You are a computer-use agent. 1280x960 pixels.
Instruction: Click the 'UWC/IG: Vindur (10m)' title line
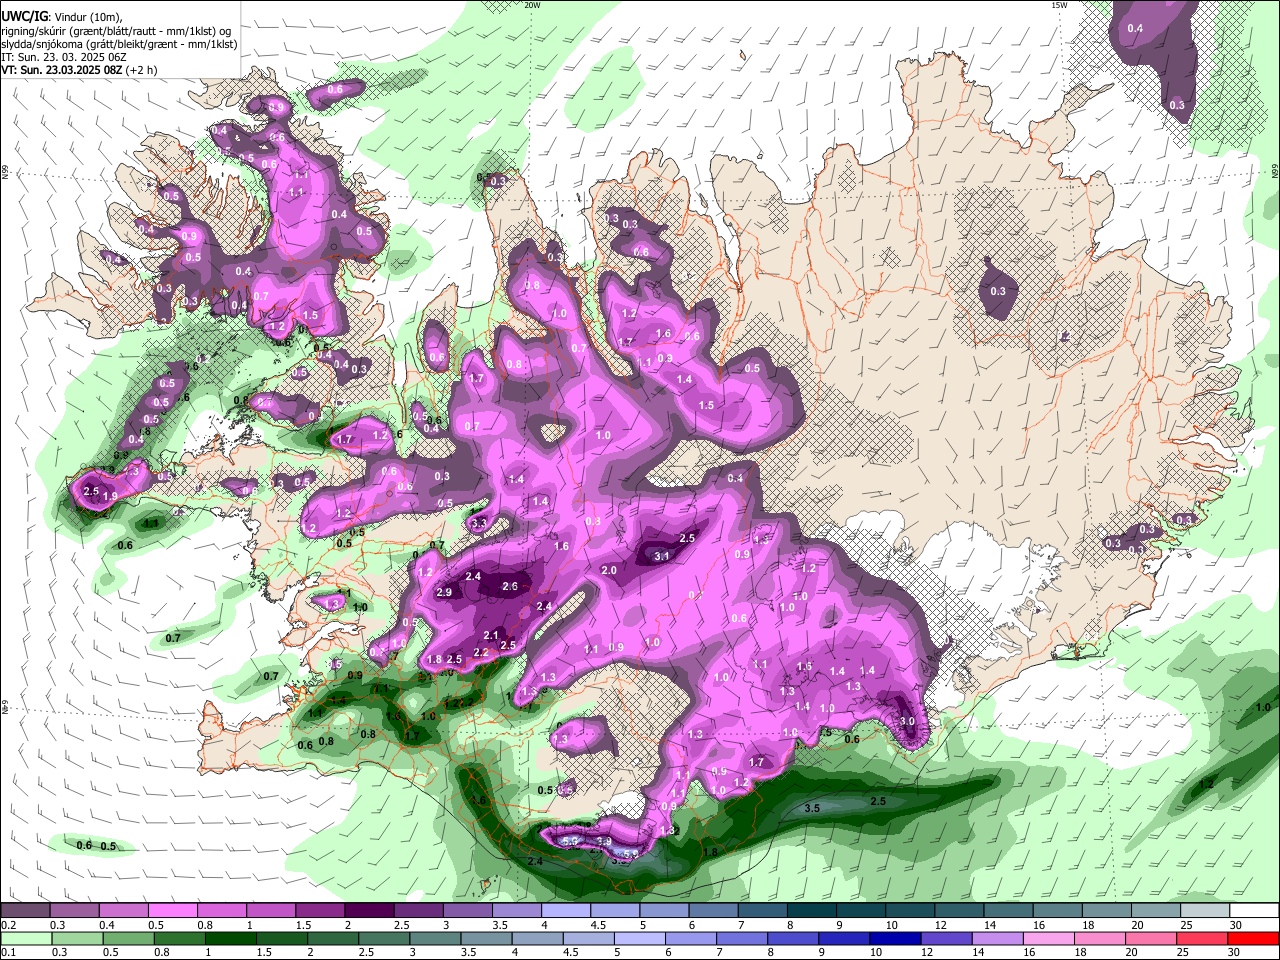[x=63, y=17]
